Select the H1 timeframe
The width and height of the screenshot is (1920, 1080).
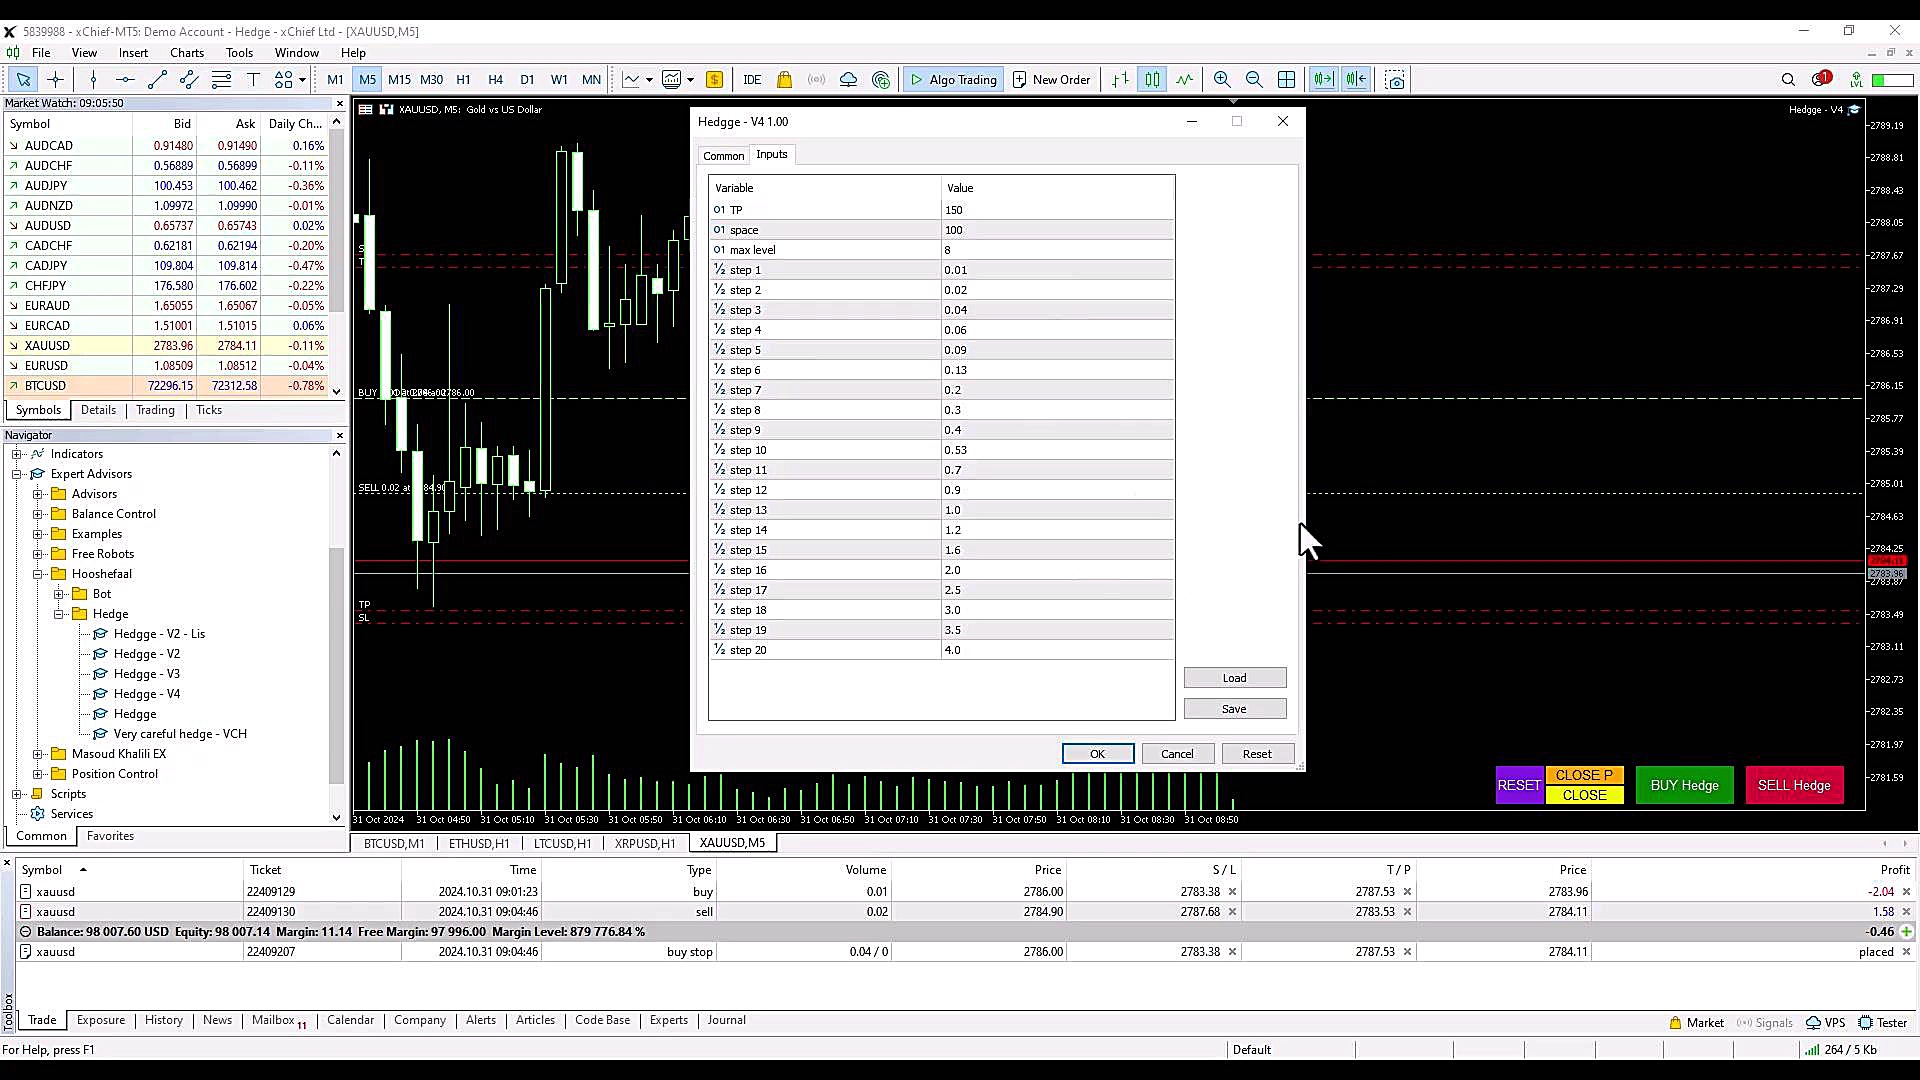[x=463, y=80]
